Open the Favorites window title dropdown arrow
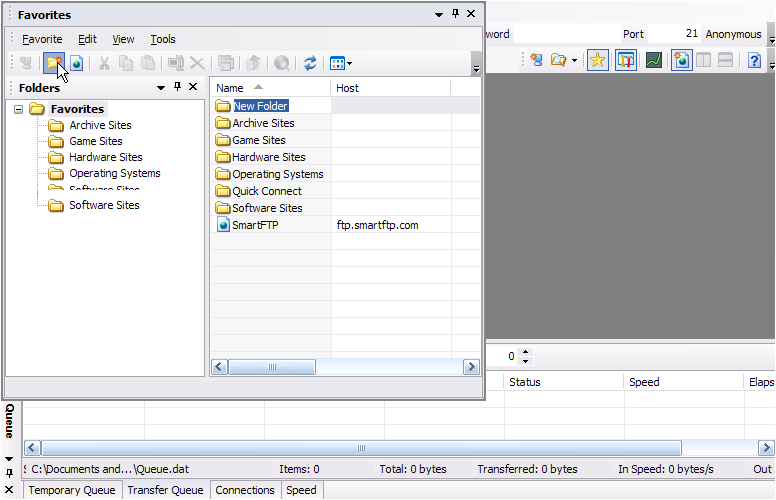The width and height of the screenshot is (776, 500). (438, 14)
